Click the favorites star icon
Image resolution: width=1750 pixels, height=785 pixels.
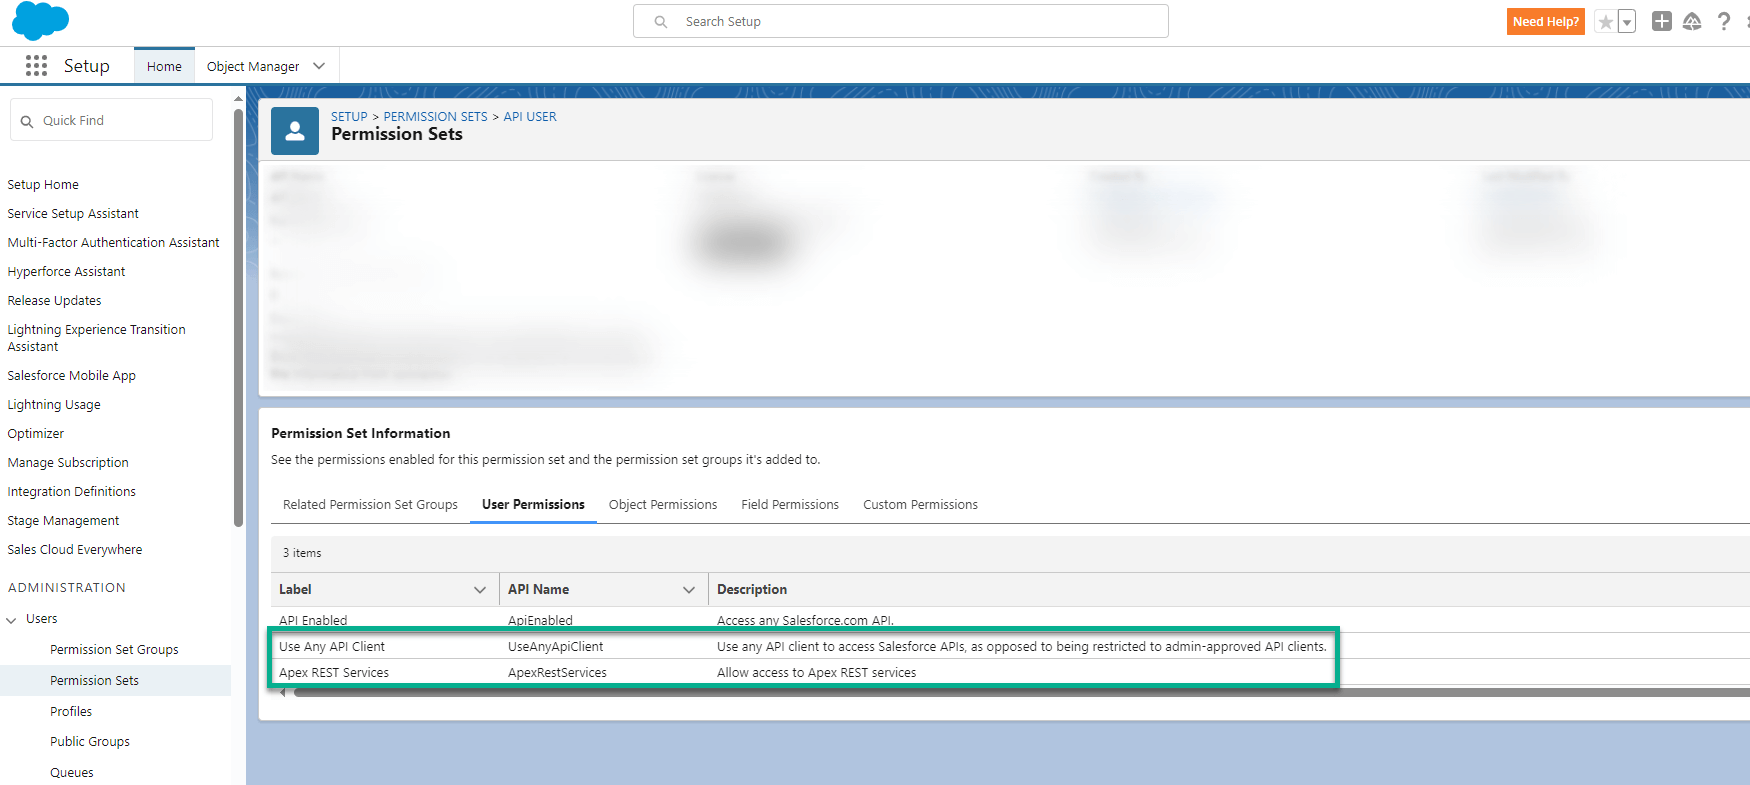pyautogui.click(x=1606, y=22)
